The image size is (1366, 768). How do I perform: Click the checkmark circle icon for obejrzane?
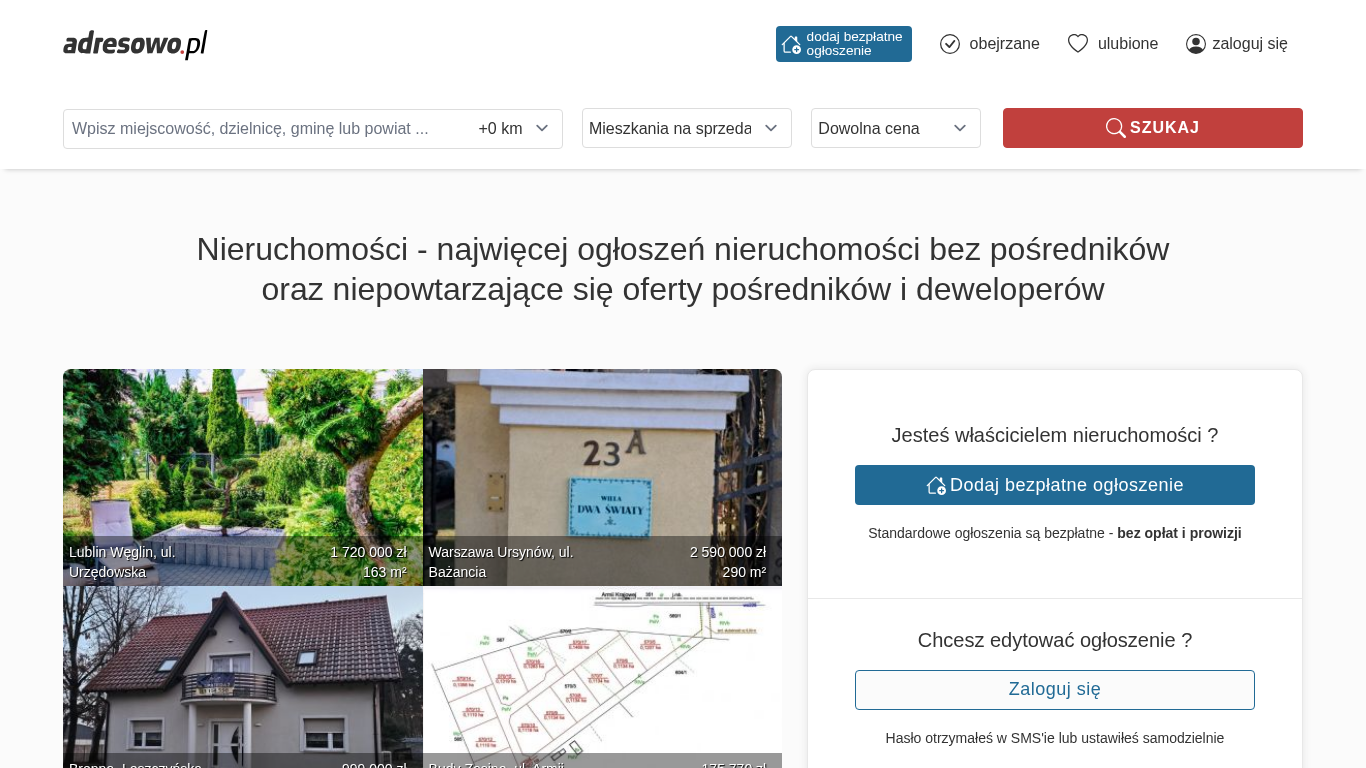tap(950, 44)
